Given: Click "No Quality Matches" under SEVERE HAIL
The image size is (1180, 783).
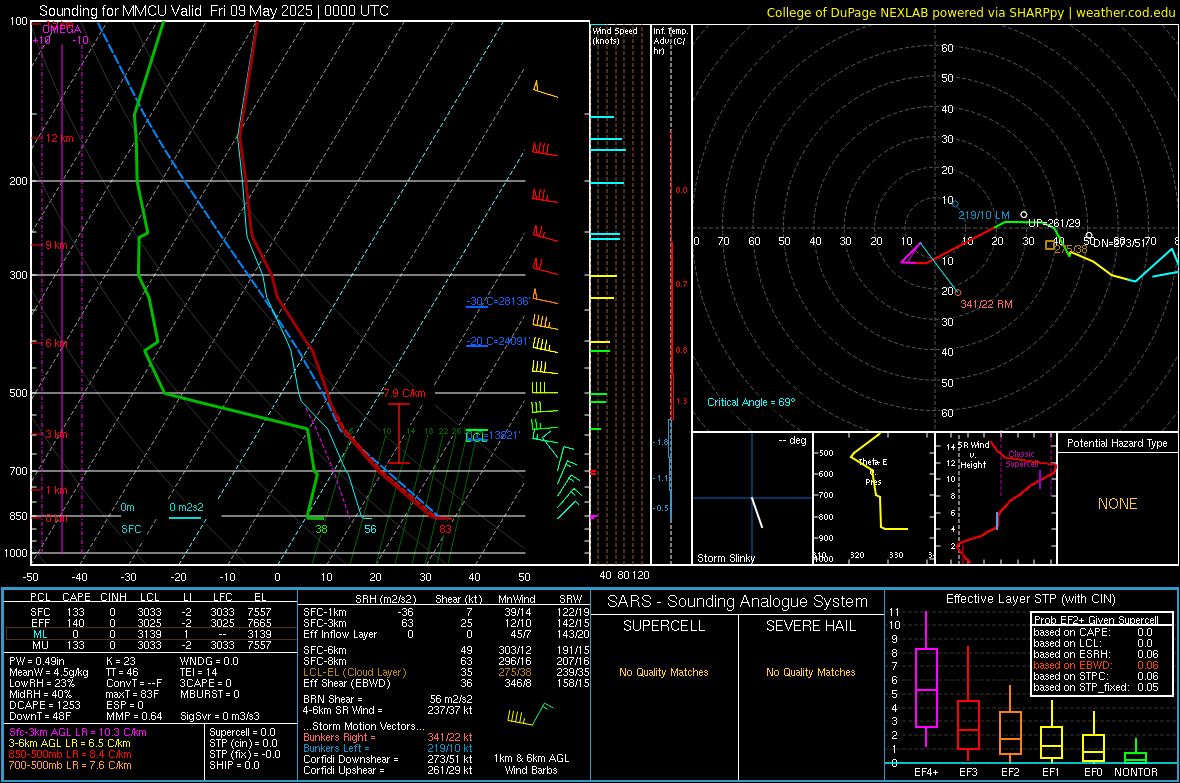Looking at the screenshot, I should [x=810, y=672].
